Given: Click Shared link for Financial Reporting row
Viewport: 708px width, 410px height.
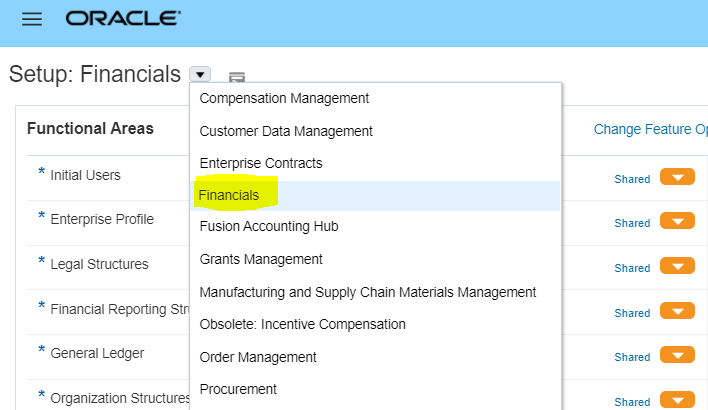Looking at the screenshot, I should point(632,313).
